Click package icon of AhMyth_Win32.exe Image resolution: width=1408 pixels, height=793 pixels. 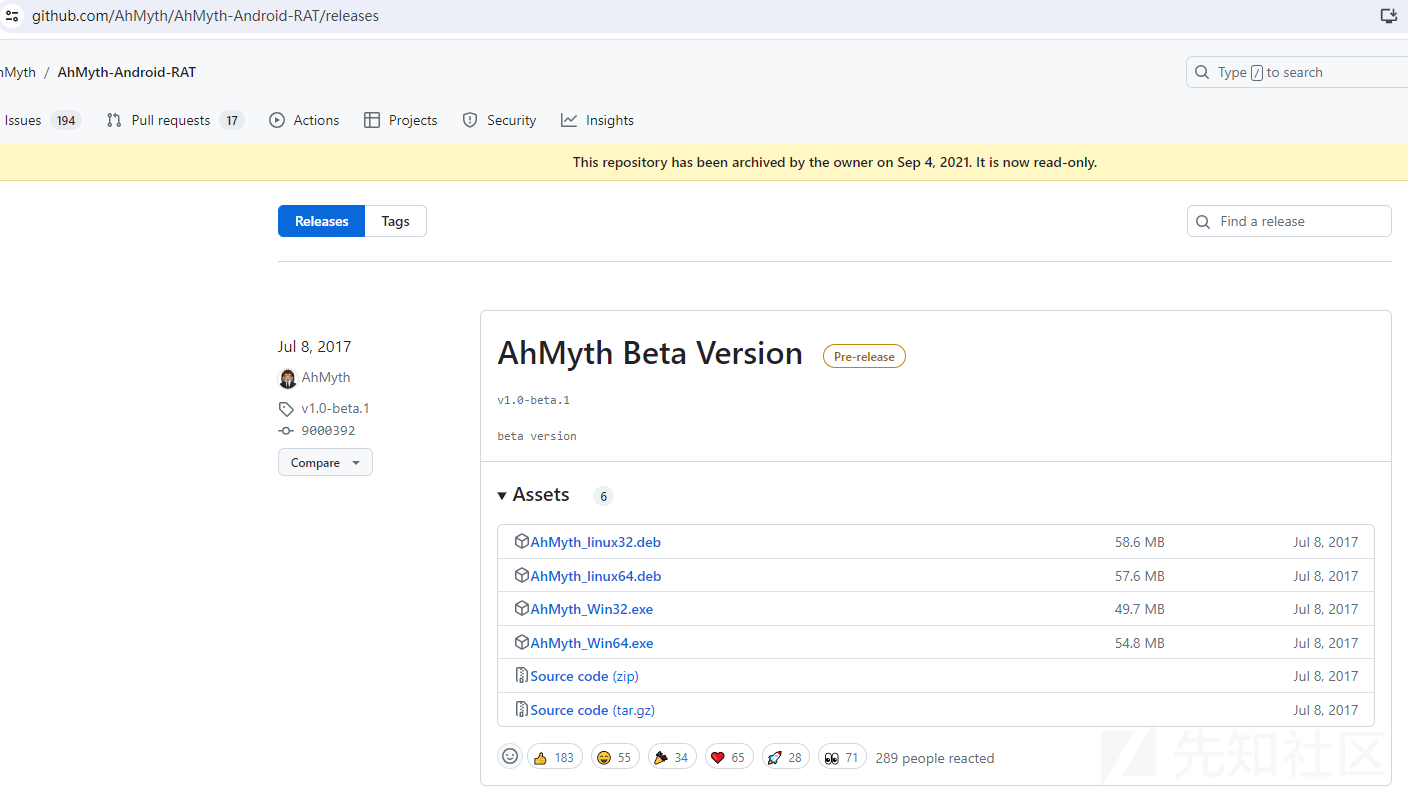522,608
